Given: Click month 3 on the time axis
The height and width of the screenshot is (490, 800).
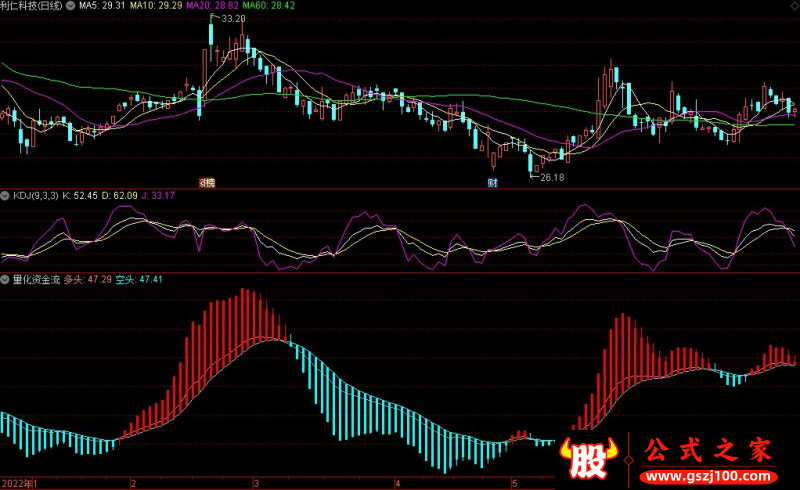Looking at the screenshot, I should click(x=256, y=483).
